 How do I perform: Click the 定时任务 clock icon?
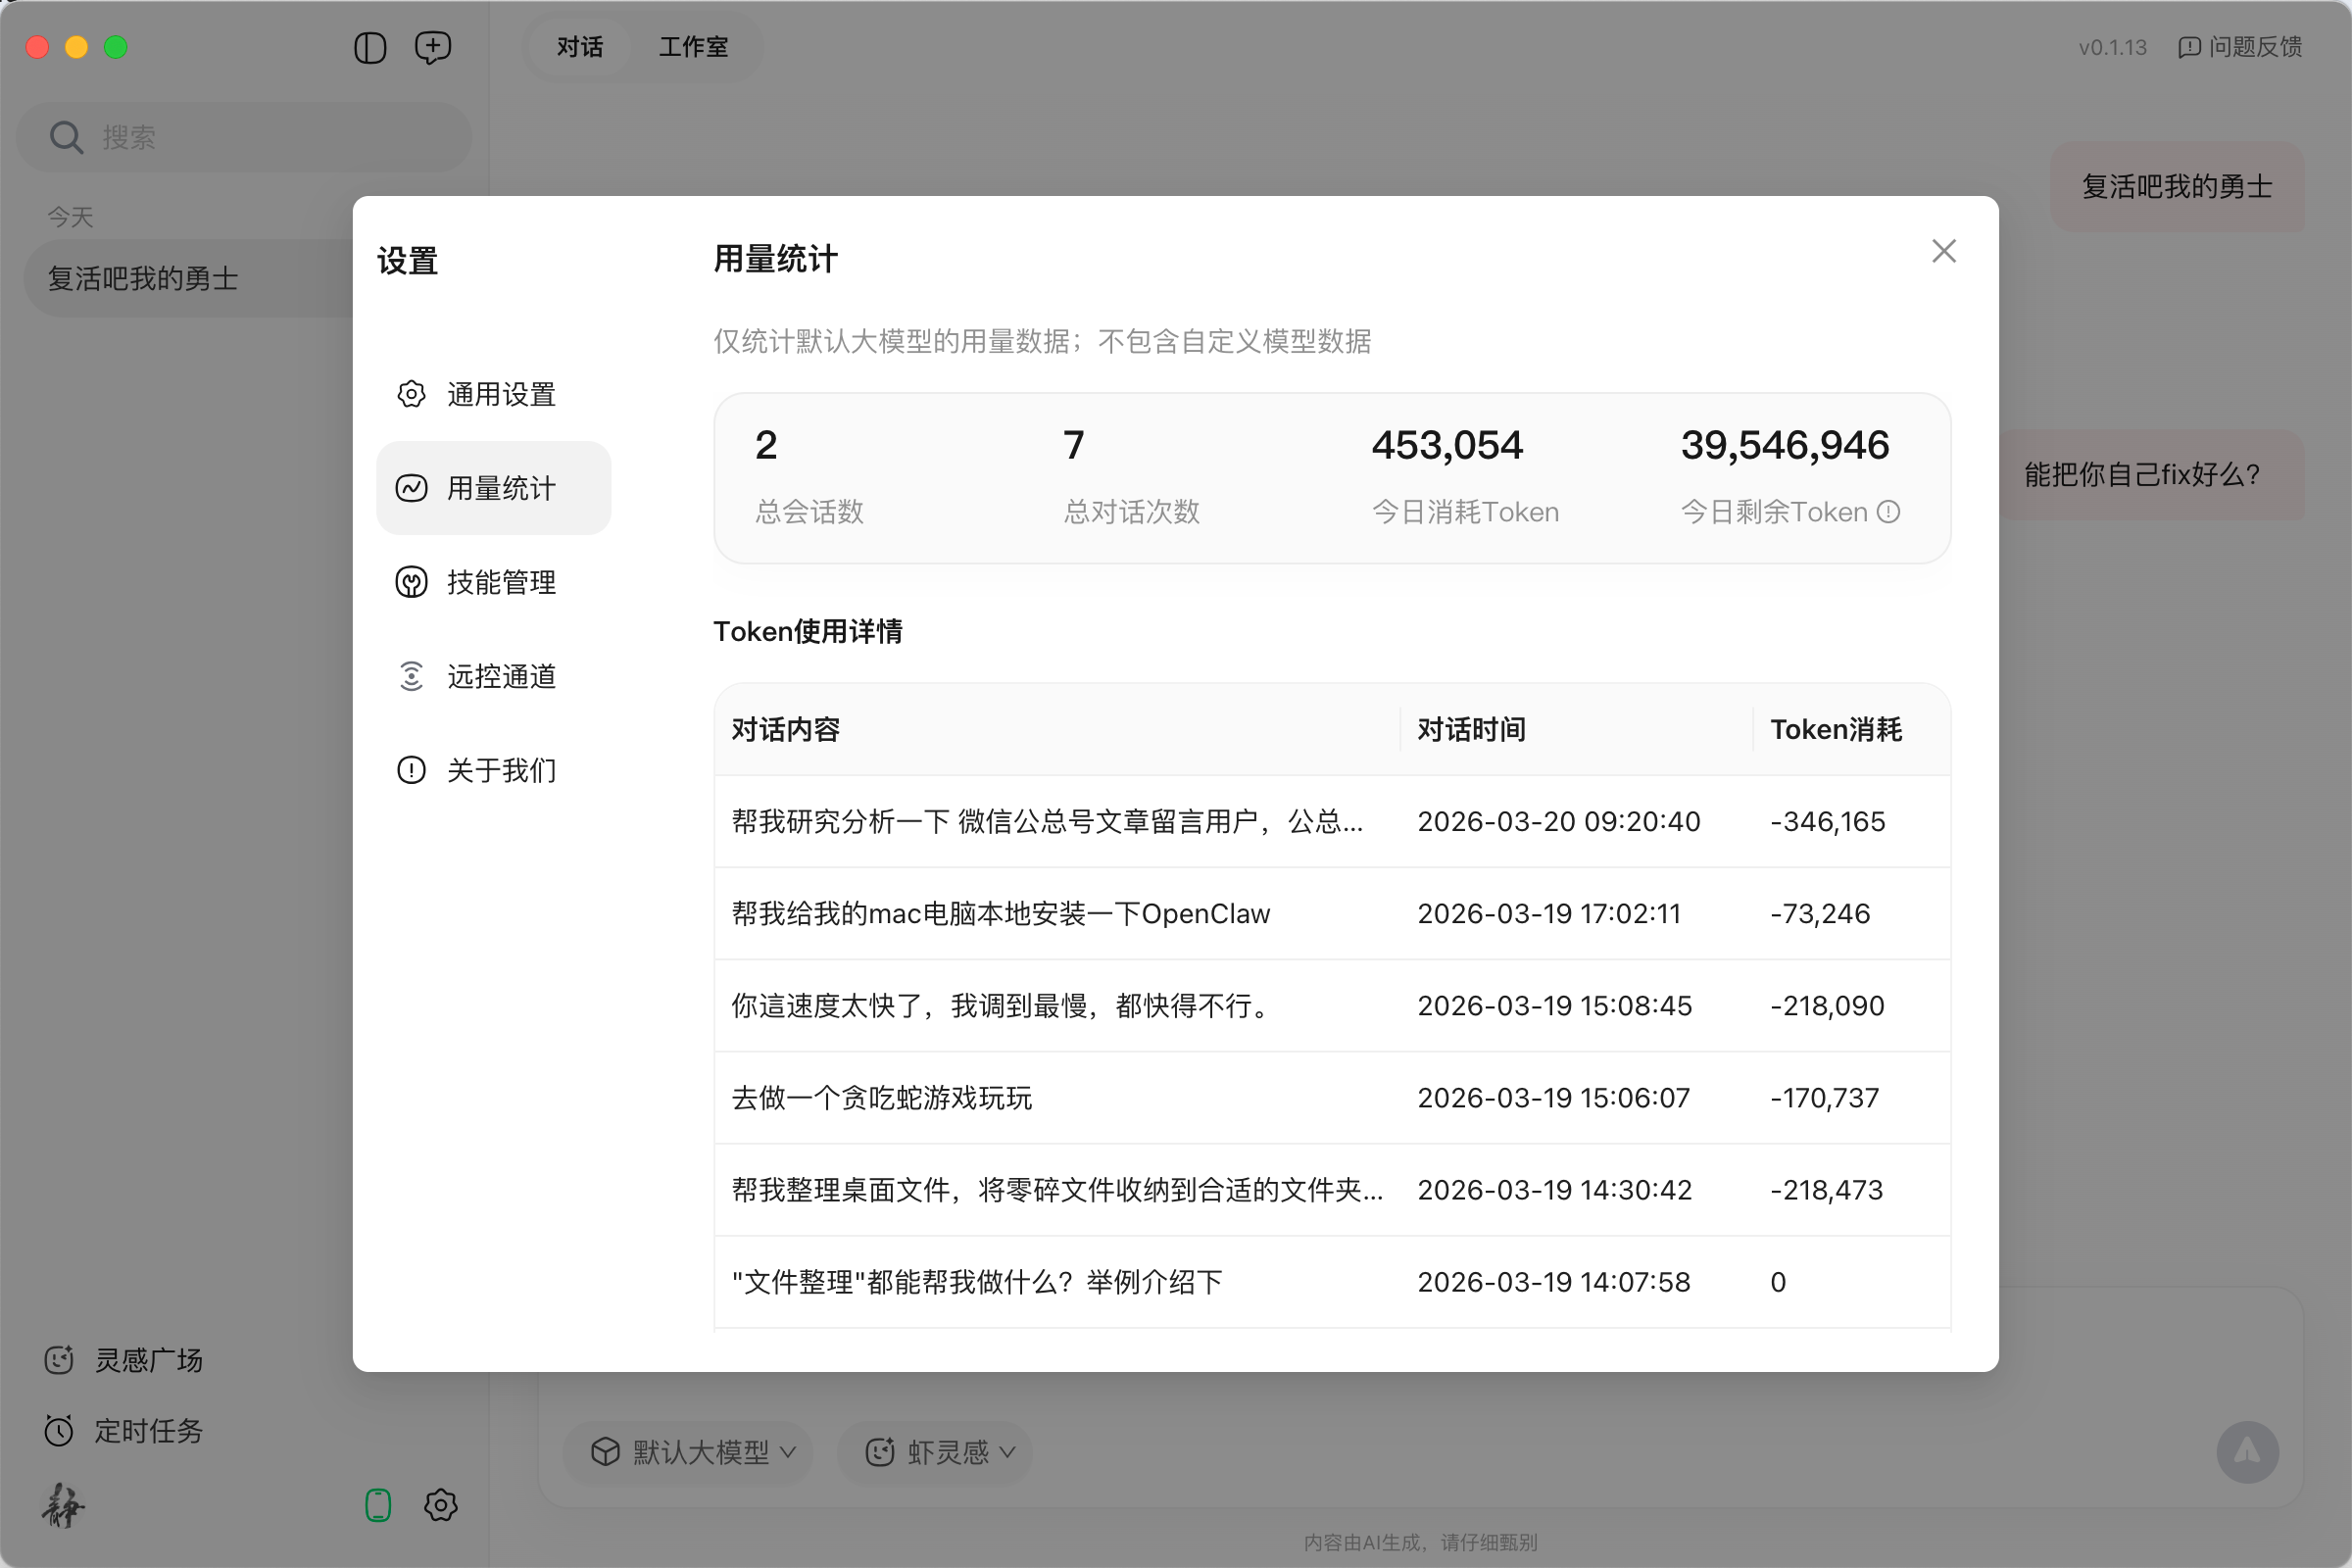click(x=59, y=1430)
